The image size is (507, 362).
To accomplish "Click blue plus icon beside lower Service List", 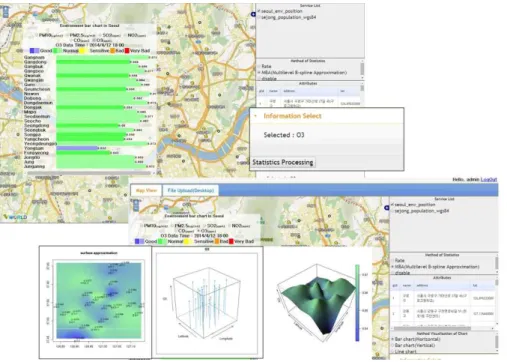I will (x=387, y=207).
